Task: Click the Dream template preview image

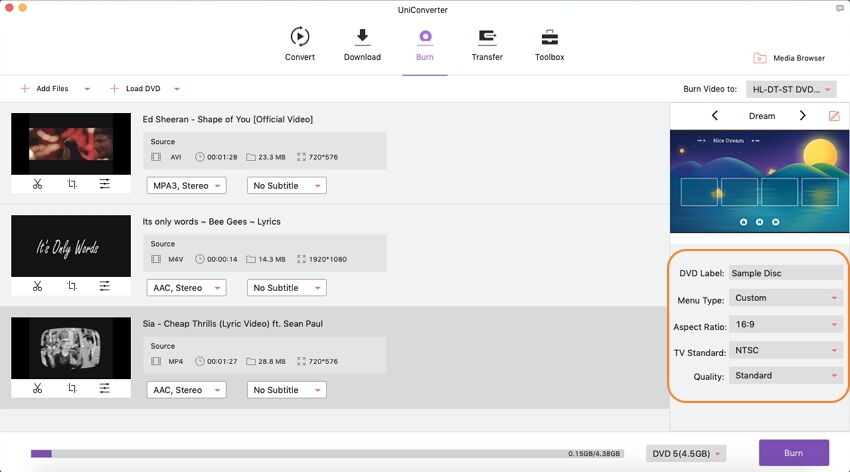Action: coord(759,182)
